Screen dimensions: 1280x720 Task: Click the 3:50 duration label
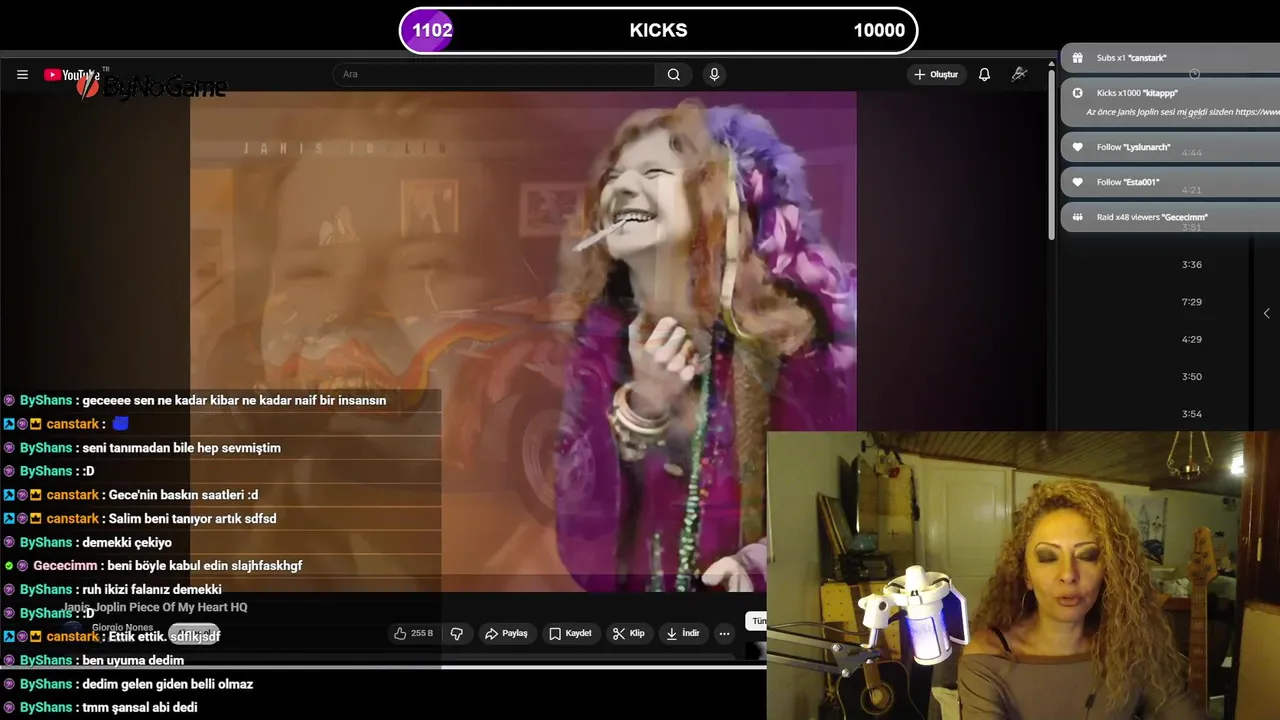(1191, 377)
